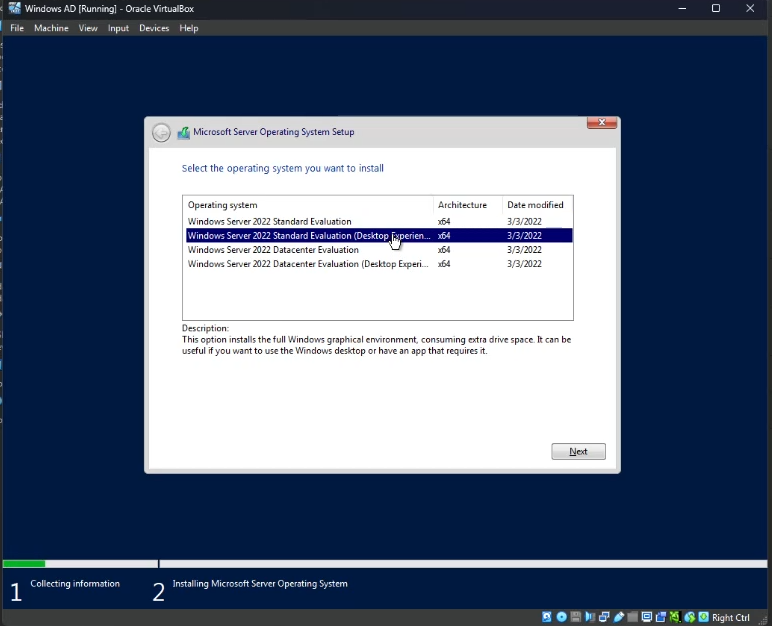Screen dimensions: 772x626
Task: Select Datacenter Evaluation (Desktop Experience) row
Action: pos(379,264)
